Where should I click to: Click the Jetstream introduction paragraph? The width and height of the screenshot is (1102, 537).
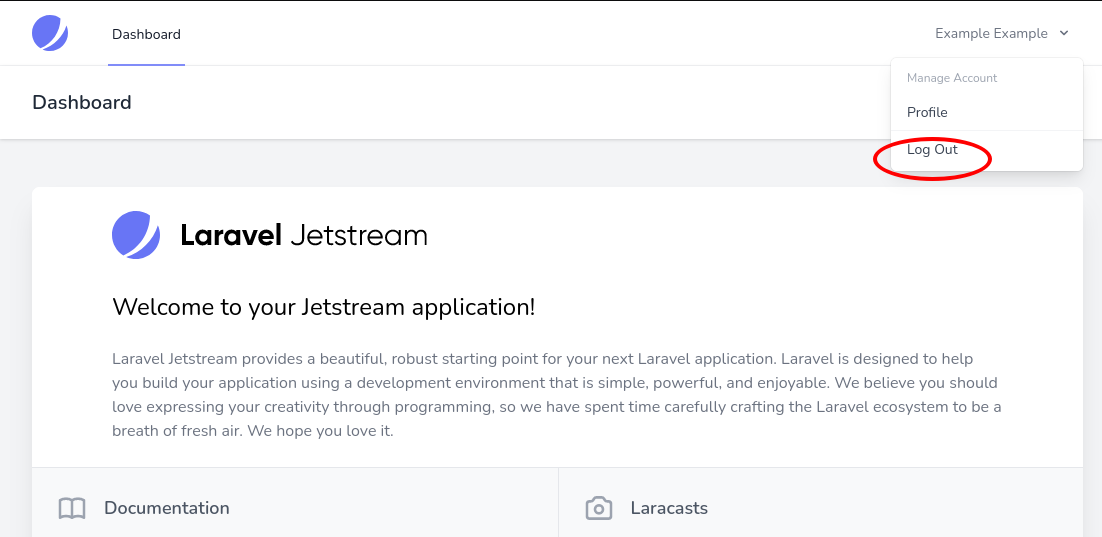(557, 395)
